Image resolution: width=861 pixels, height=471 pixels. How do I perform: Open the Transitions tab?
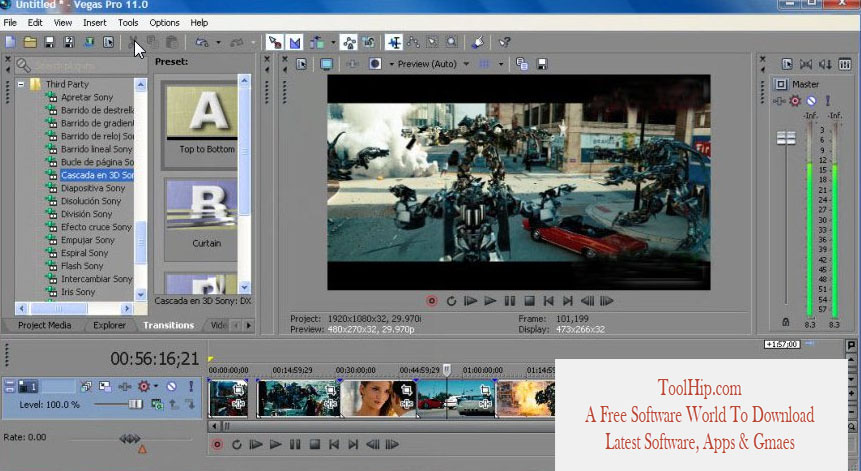point(169,325)
